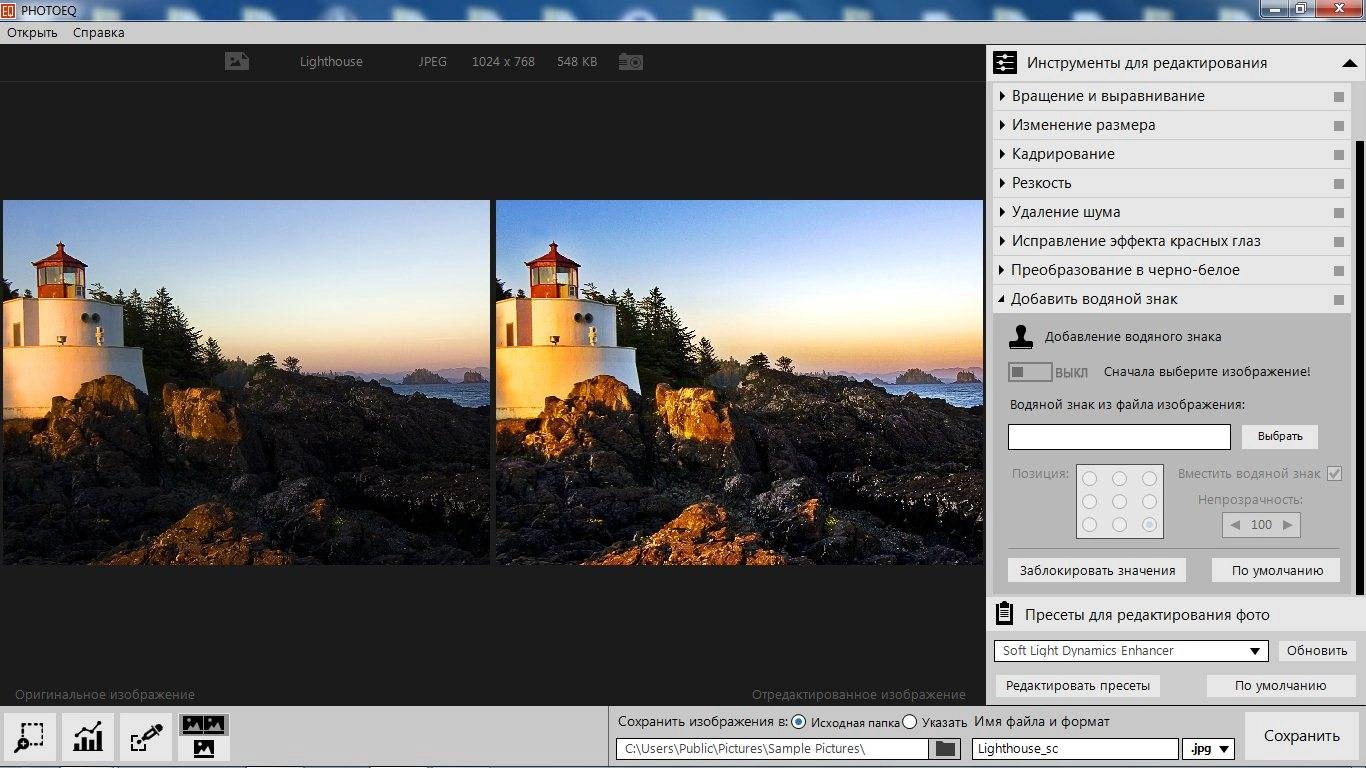Select center watermark position radio
This screenshot has height=768, width=1366.
1119,502
